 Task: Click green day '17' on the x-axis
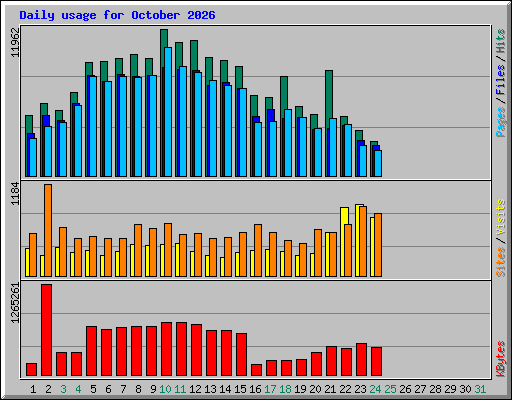coord(270,389)
